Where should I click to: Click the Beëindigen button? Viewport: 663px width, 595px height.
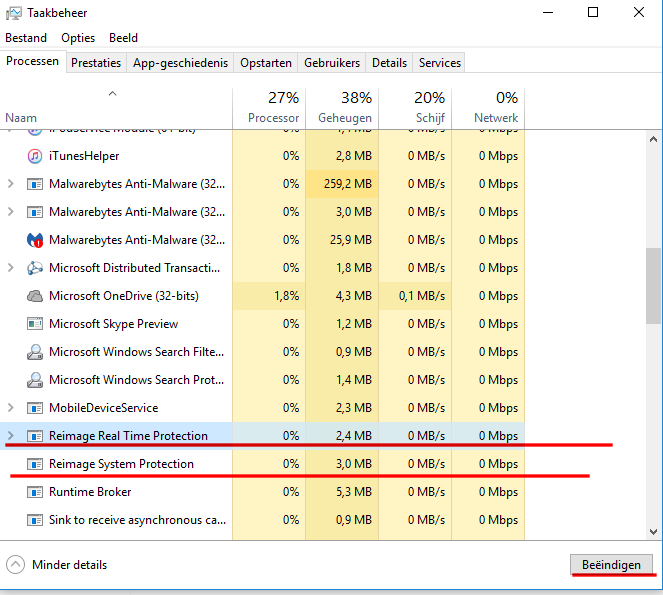[611, 565]
